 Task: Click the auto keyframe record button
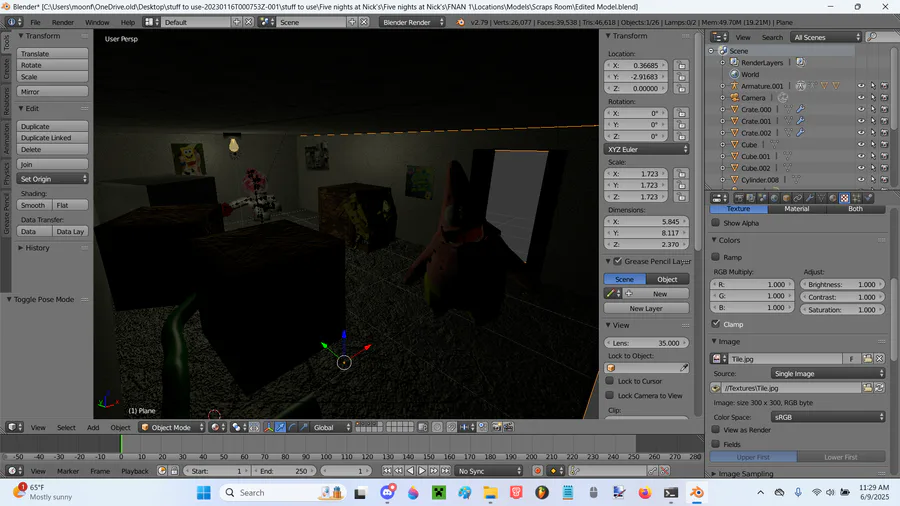537,471
